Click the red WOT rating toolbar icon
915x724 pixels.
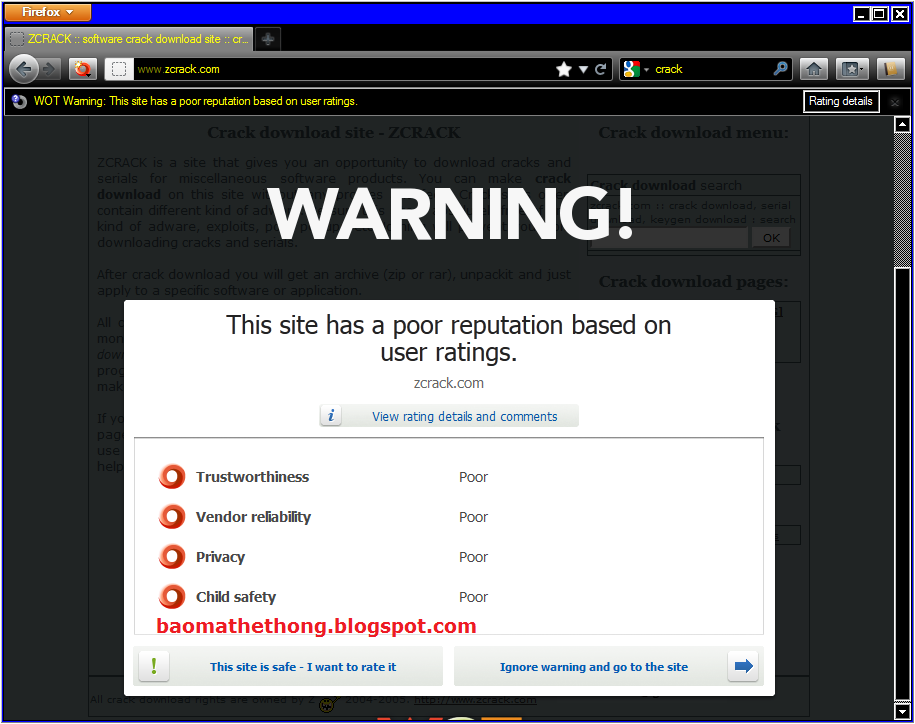[83, 69]
